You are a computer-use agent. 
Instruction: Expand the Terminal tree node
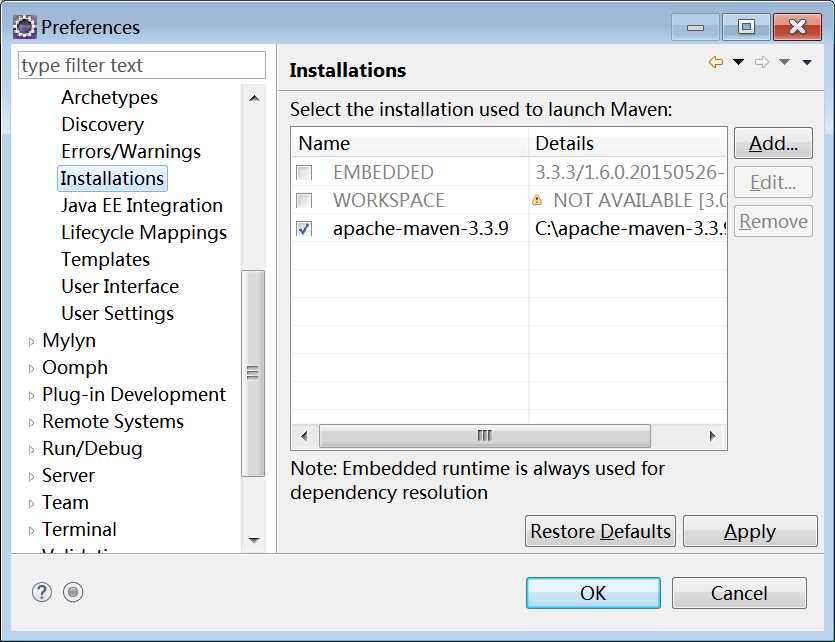tap(31, 531)
